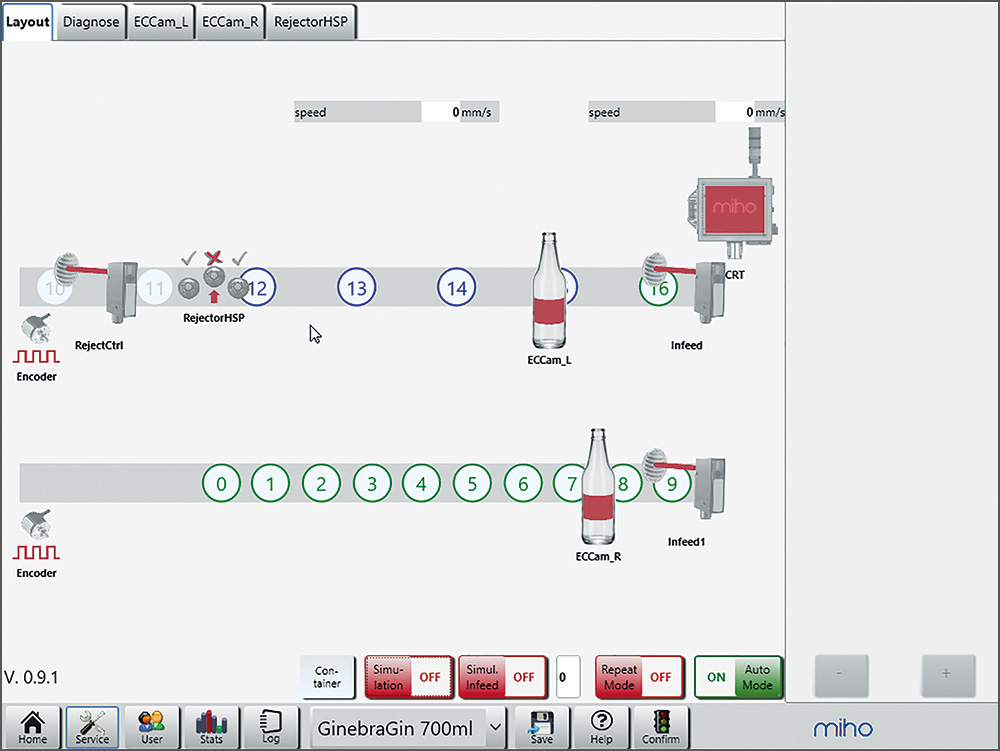The image size is (1000, 751).
Task: Open User management
Action: (151, 727)
